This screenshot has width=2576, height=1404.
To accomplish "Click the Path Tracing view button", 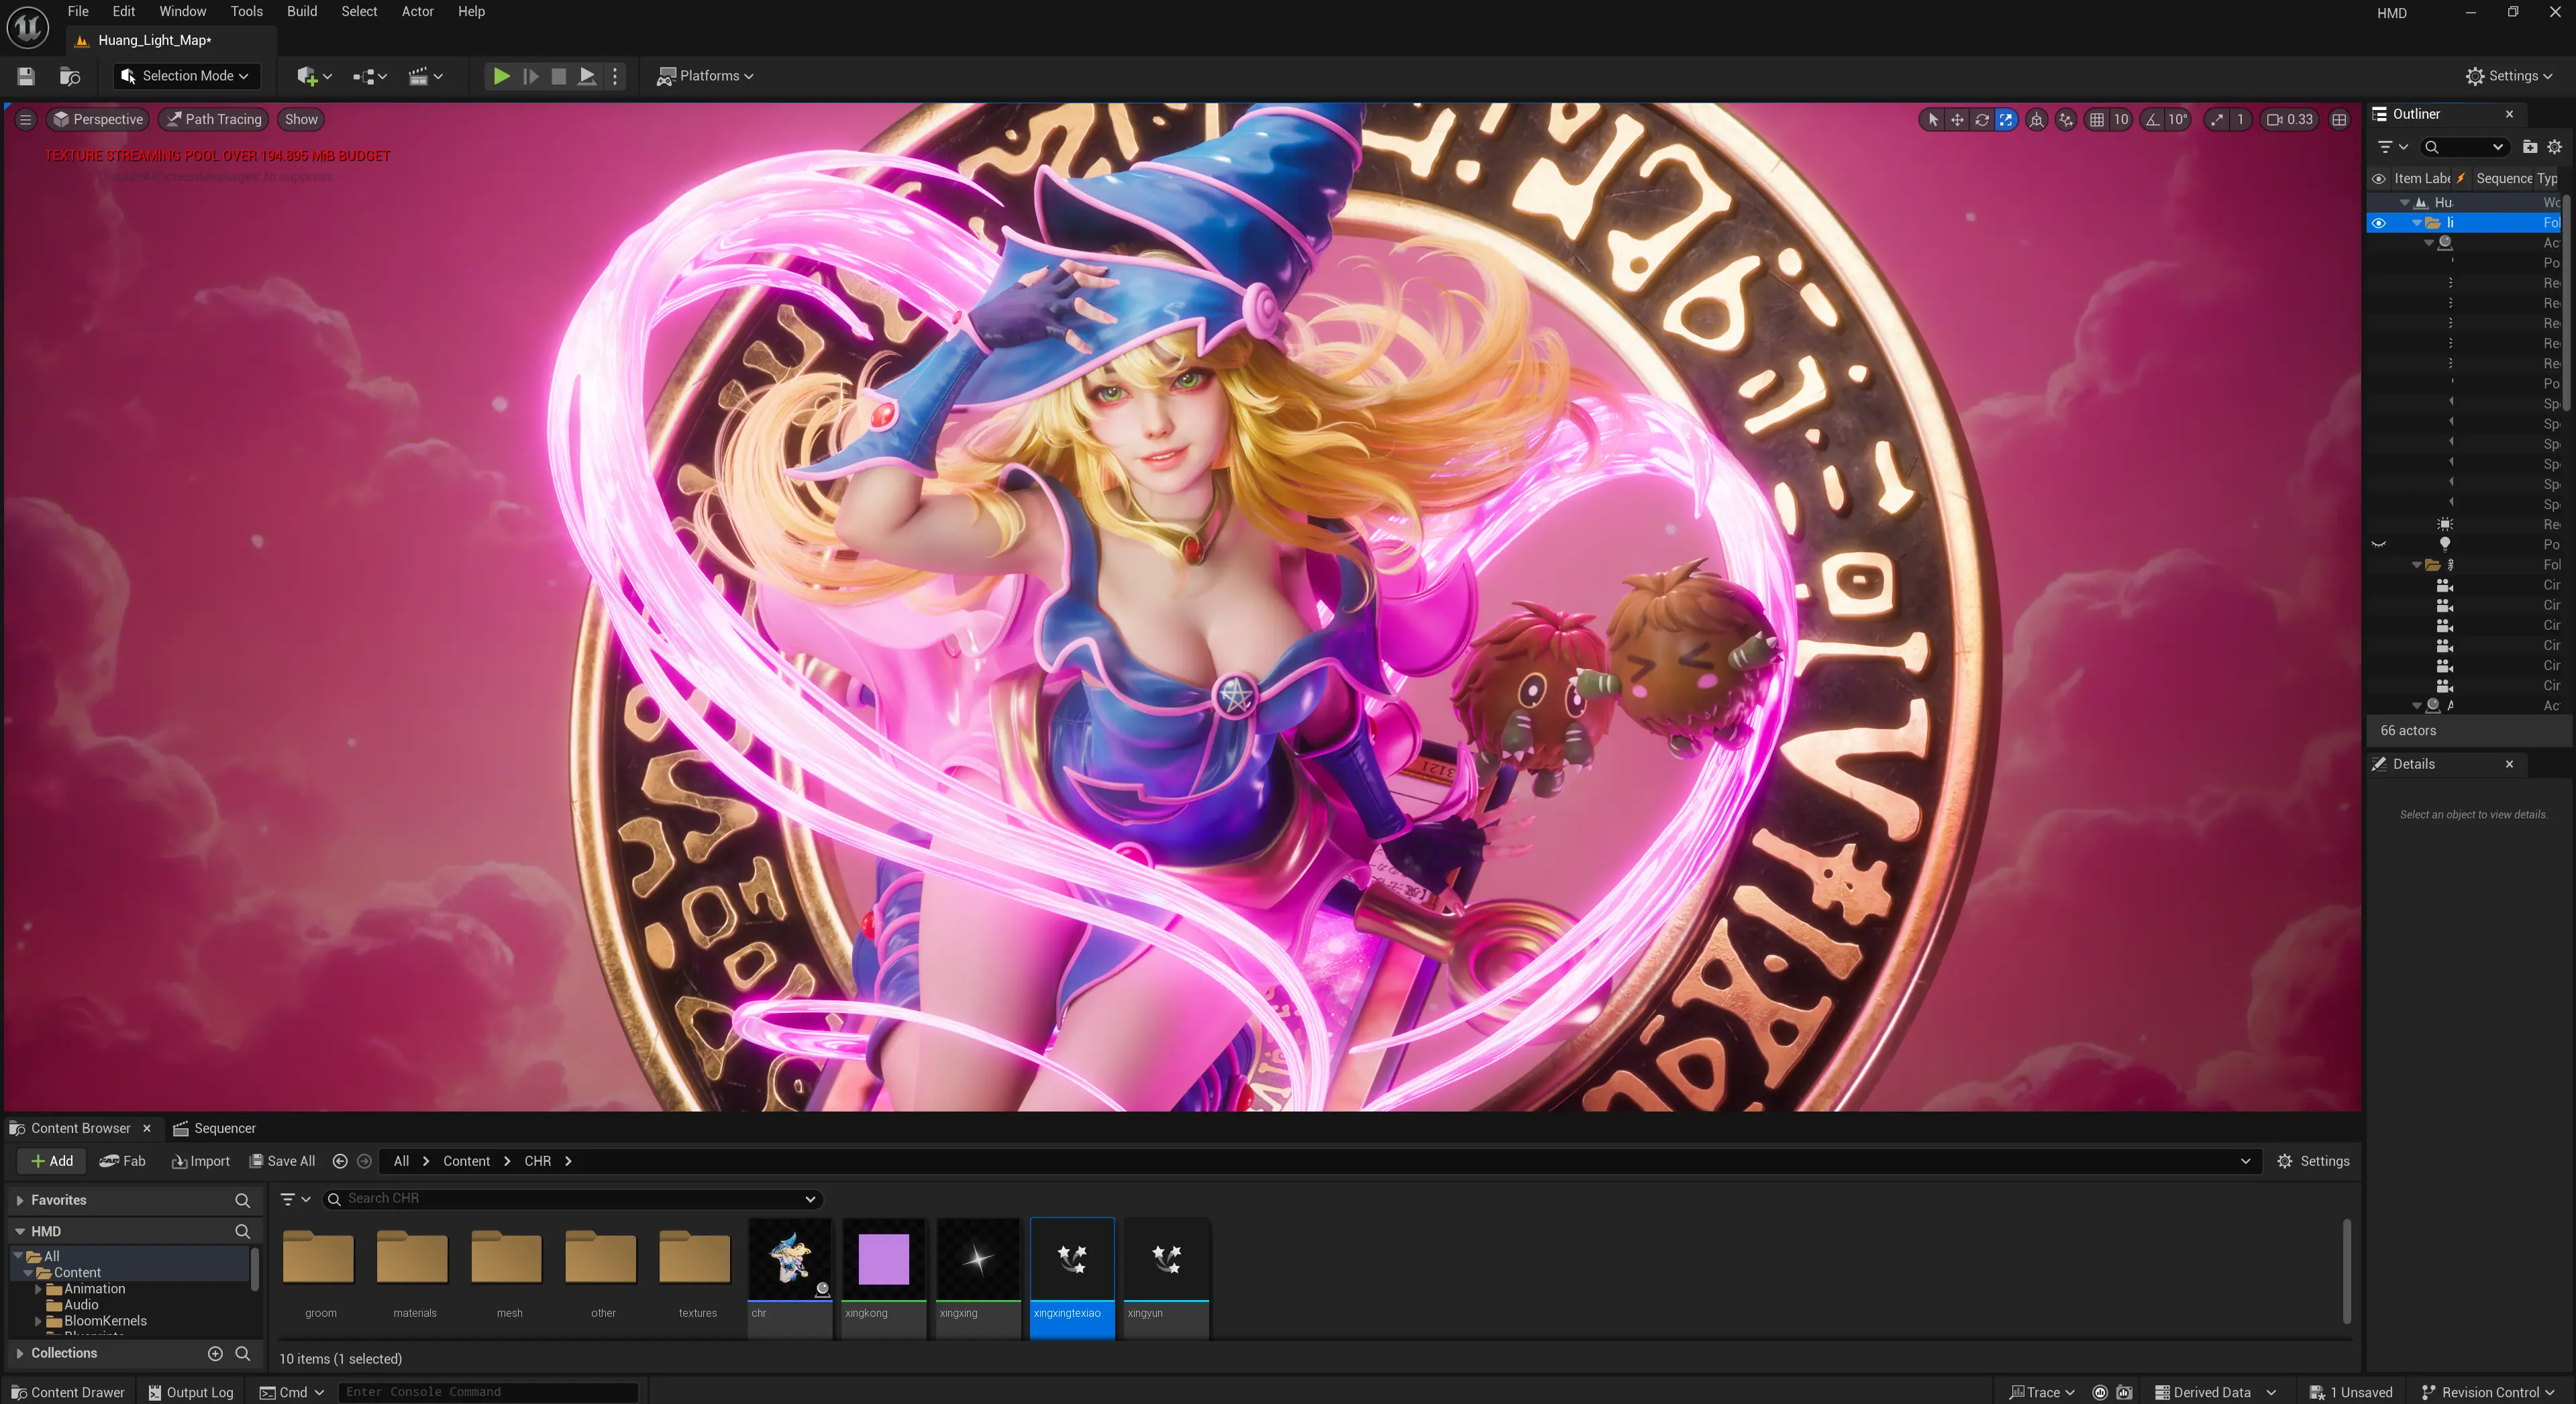I will pos(214,119).
